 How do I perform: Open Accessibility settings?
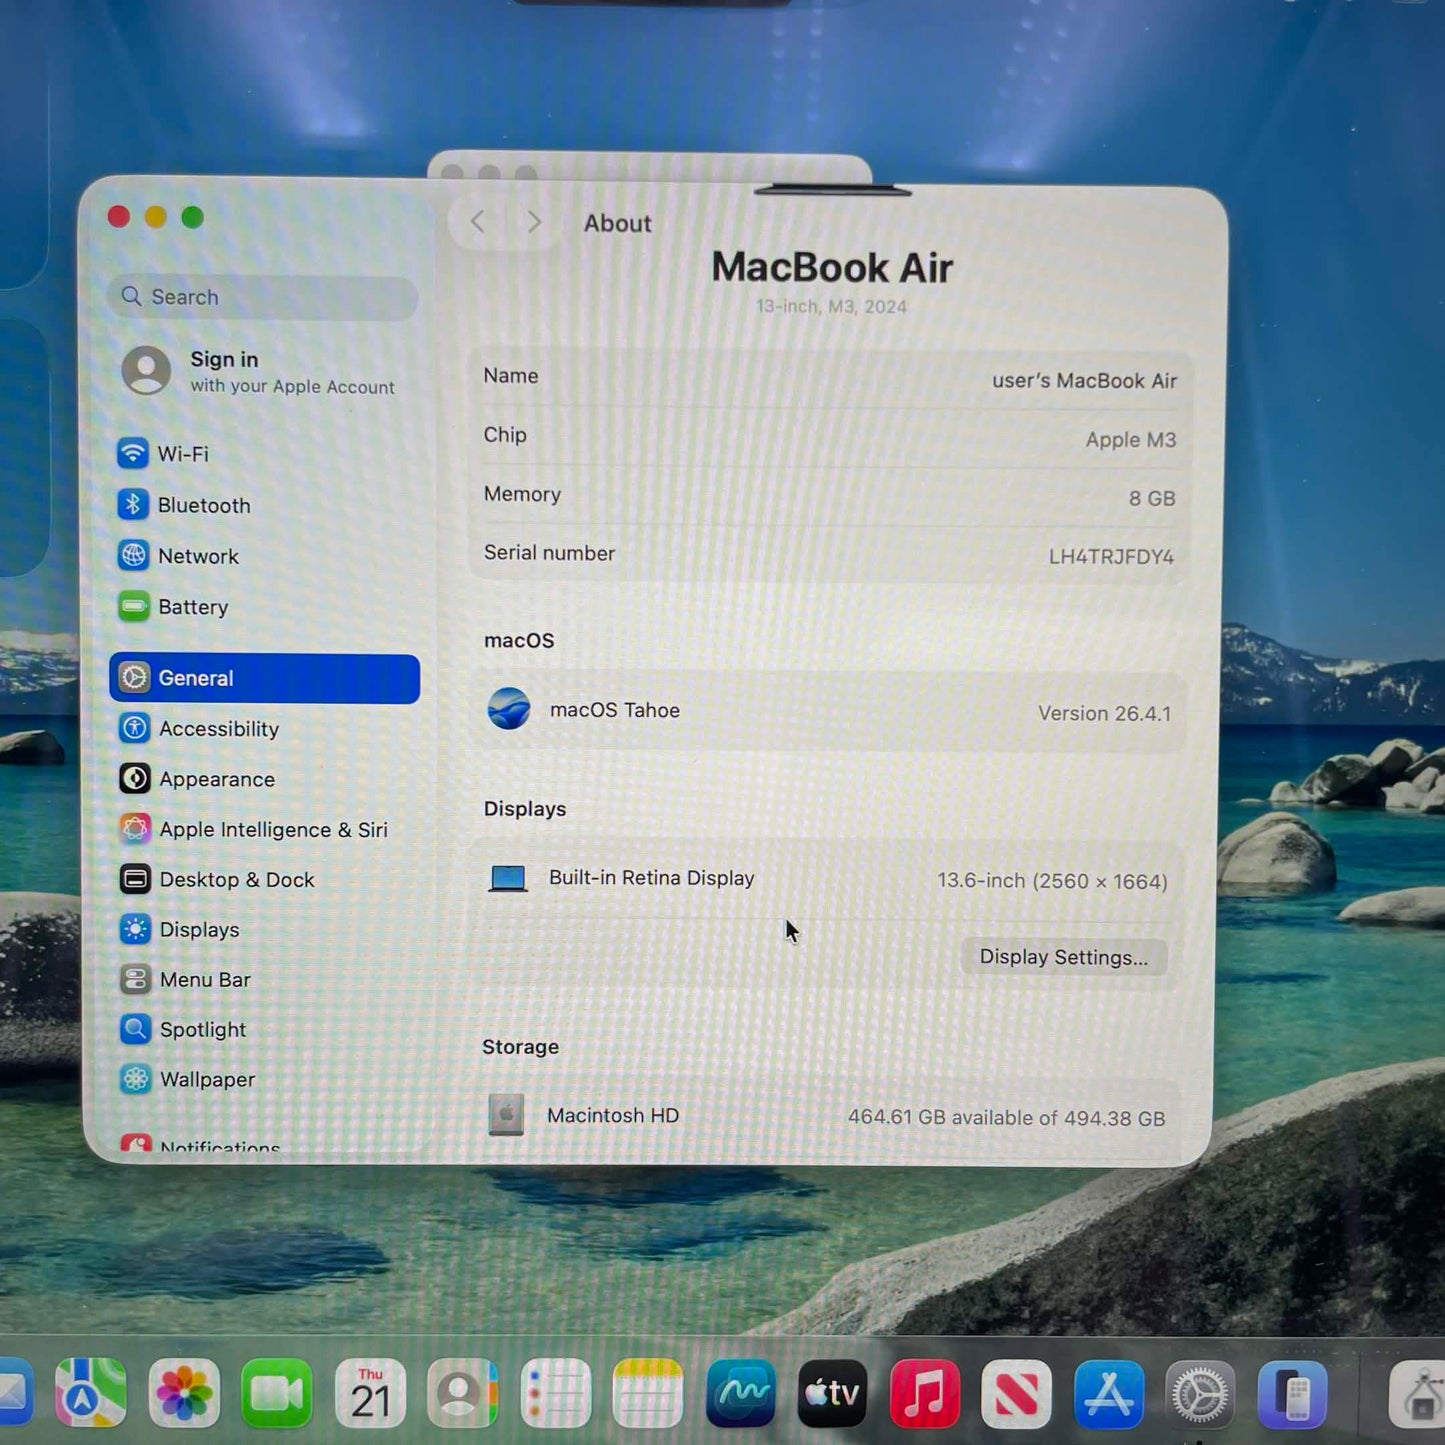tap(199, 728)
